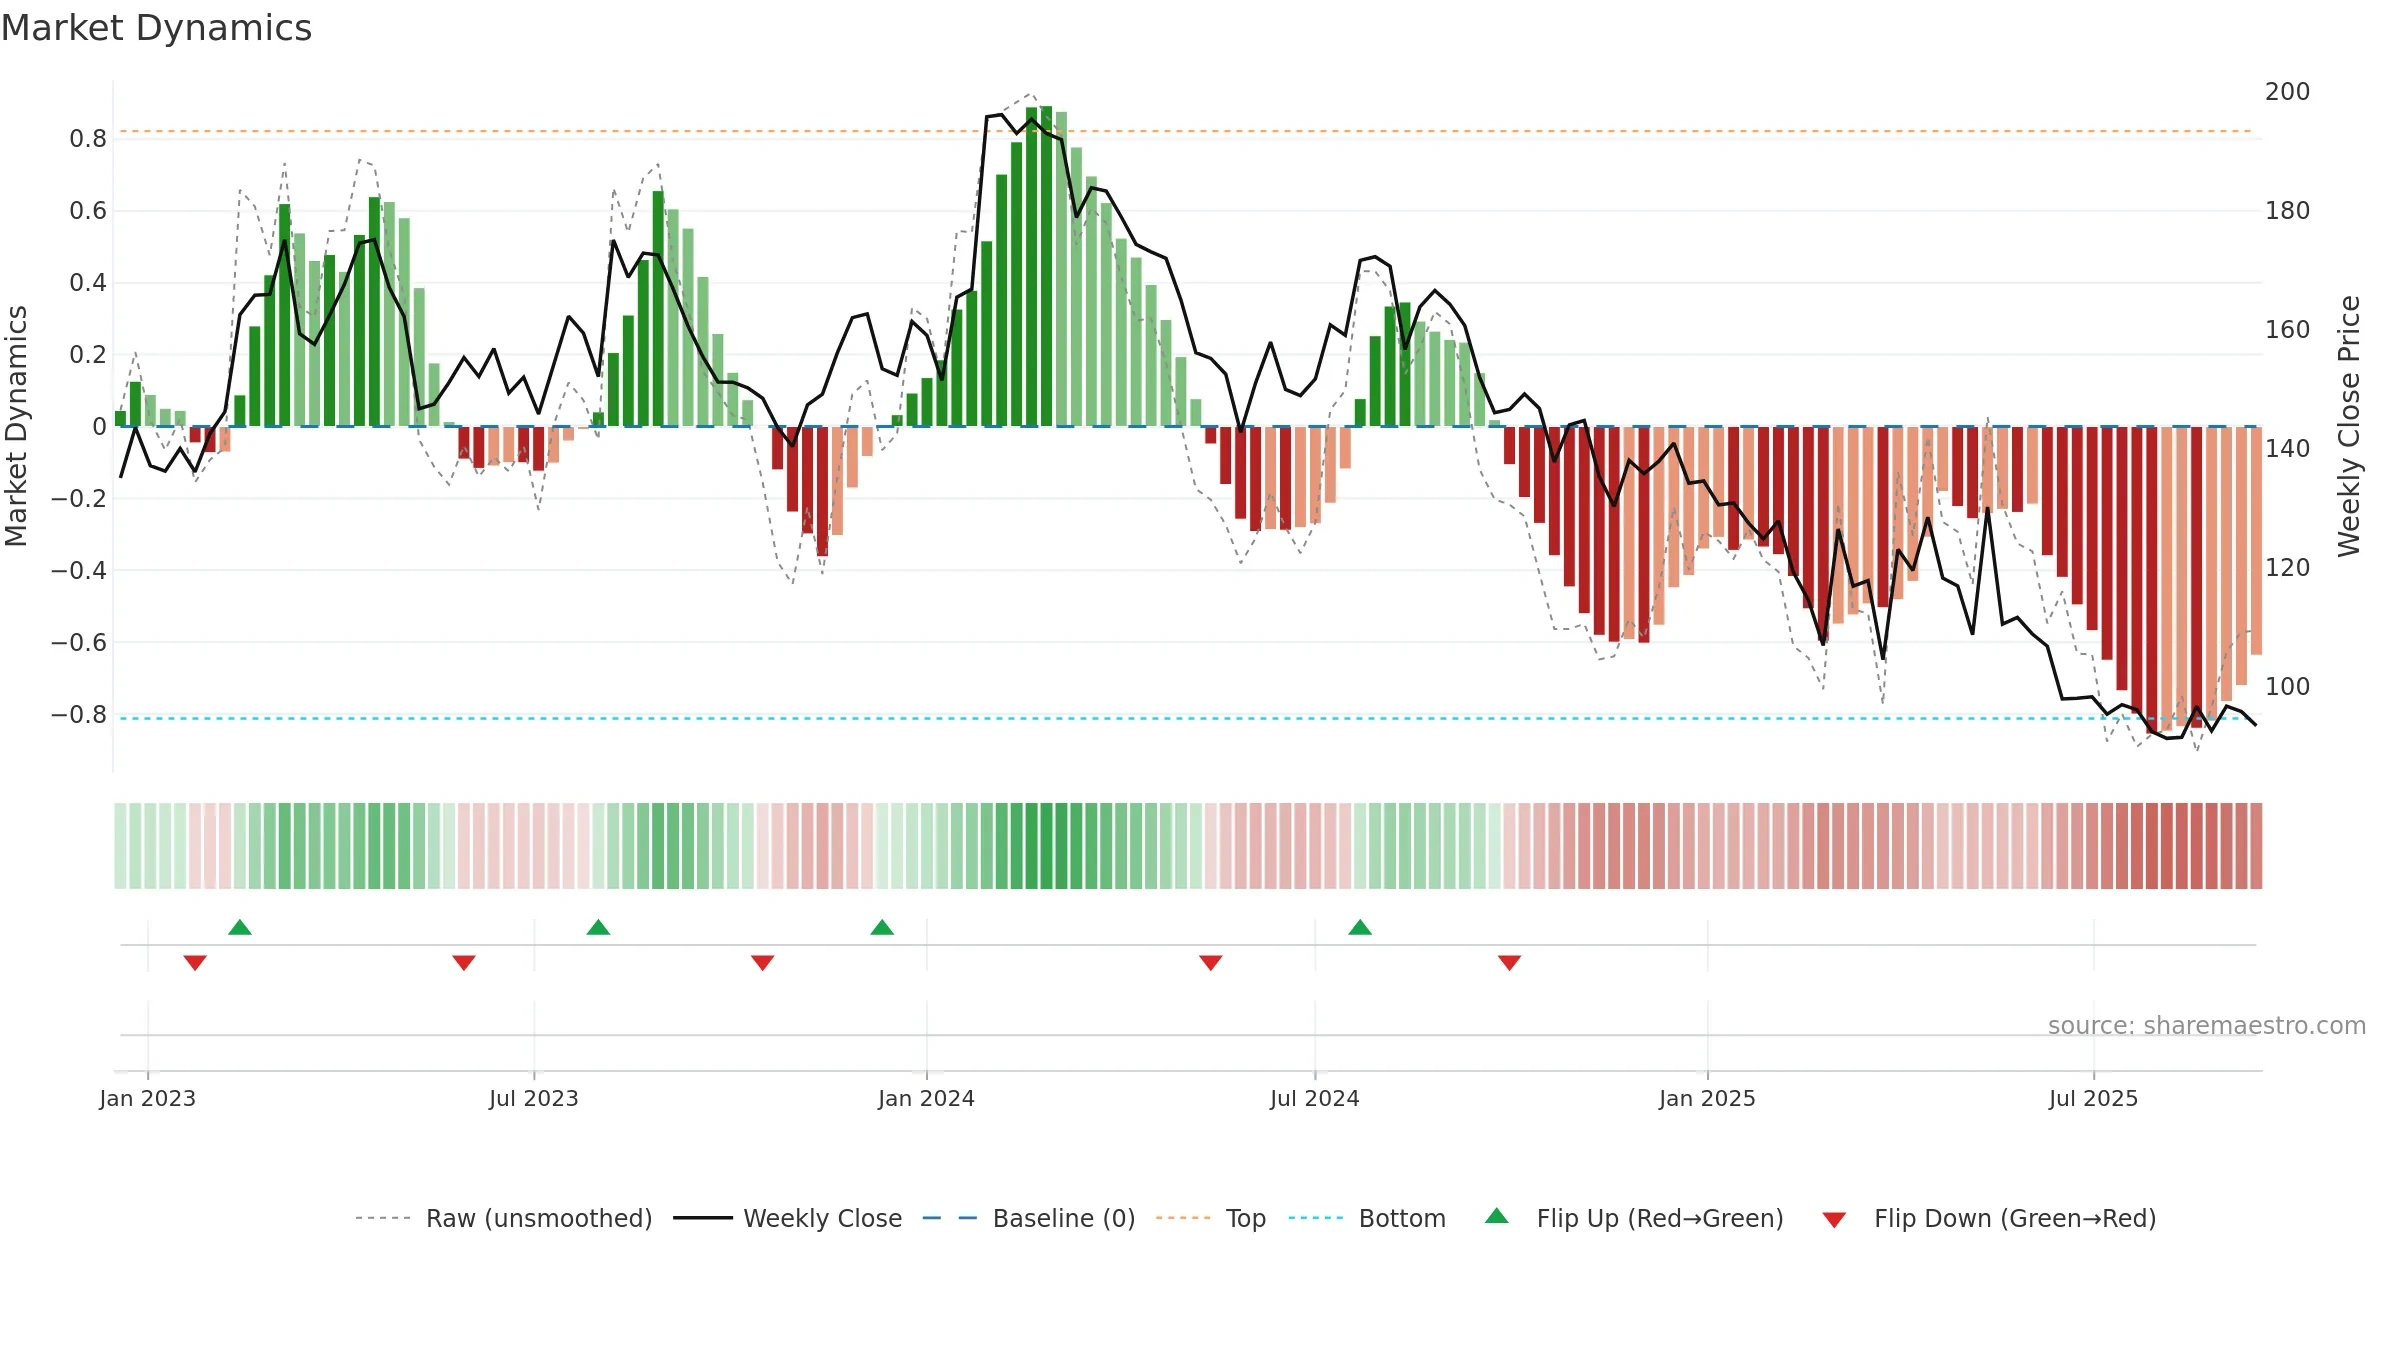Click the Flip Up triangle just before Jan 2024
Image resolution: width=2400 pixels, height=1350 pixels.
coord(882,927)
